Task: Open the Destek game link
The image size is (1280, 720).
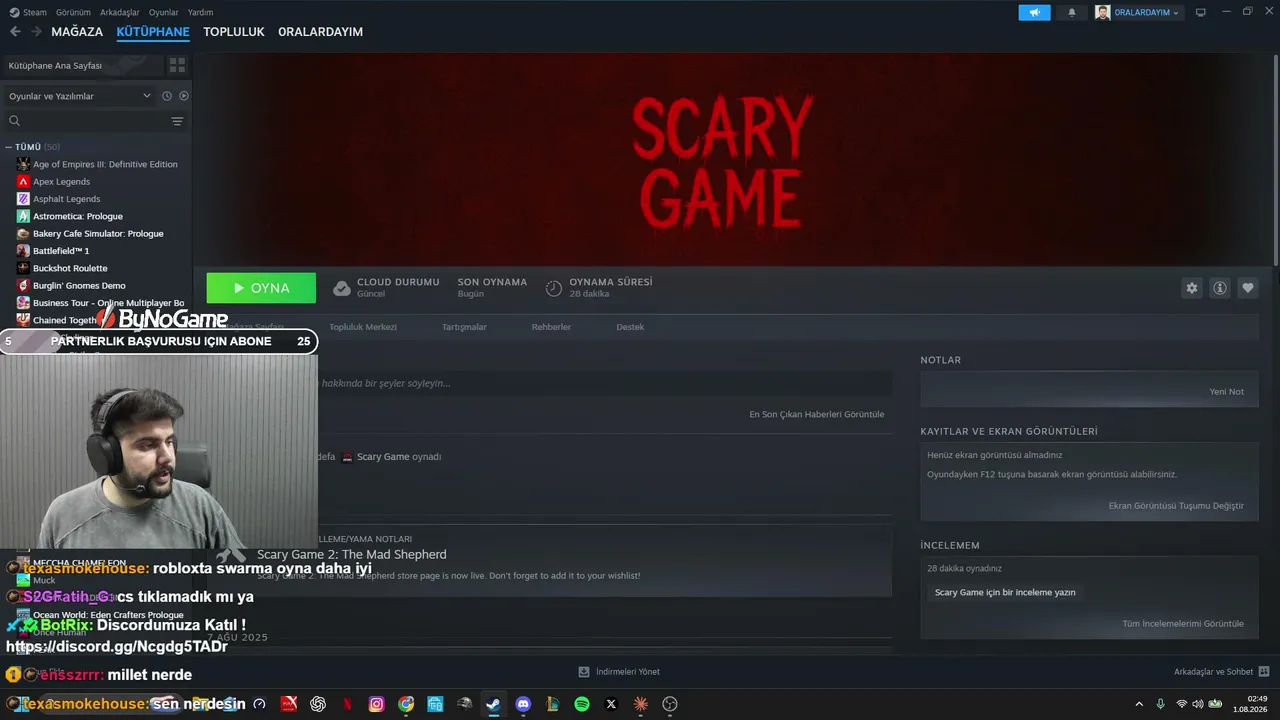Action: pyautogui.click(x=630, y=327)
